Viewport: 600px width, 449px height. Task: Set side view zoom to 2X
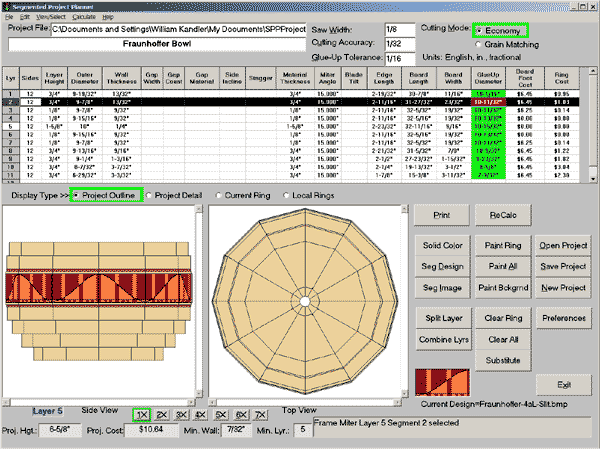162,414
